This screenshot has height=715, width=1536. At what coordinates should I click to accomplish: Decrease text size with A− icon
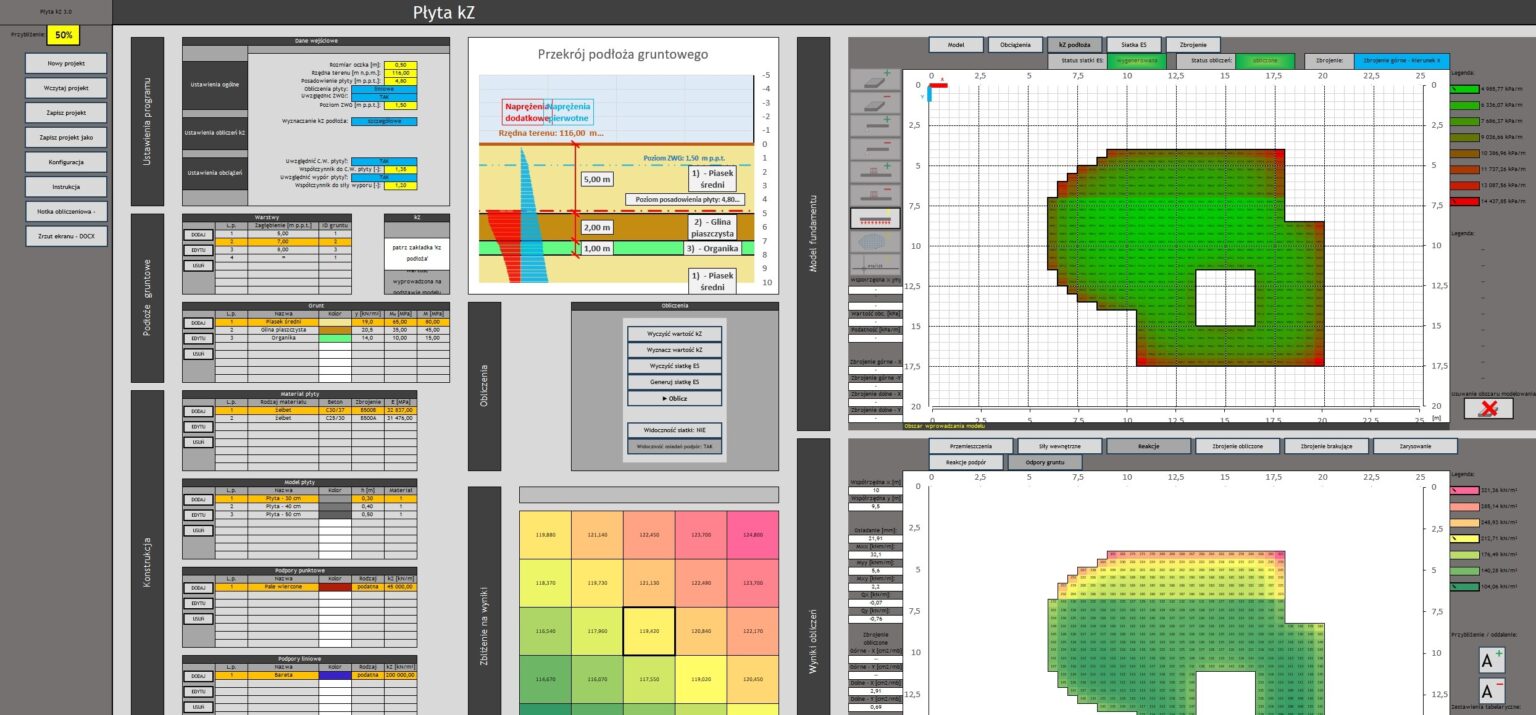(x=1492, y=692)
